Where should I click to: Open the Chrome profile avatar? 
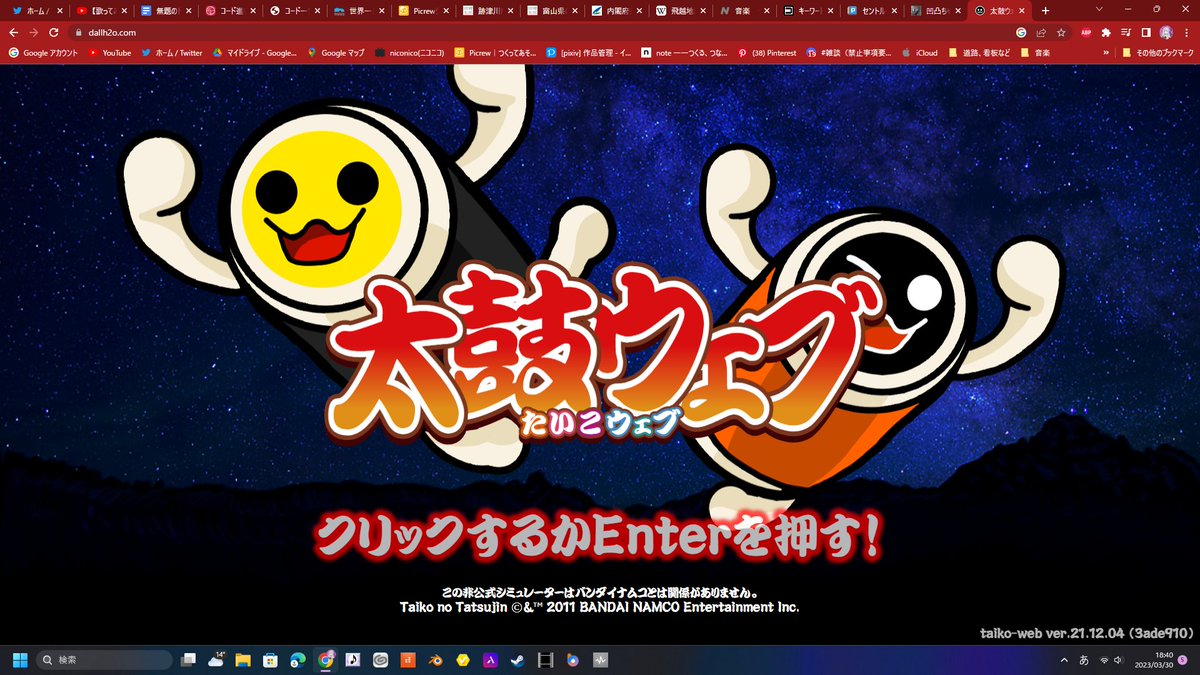click(1166, 32)
